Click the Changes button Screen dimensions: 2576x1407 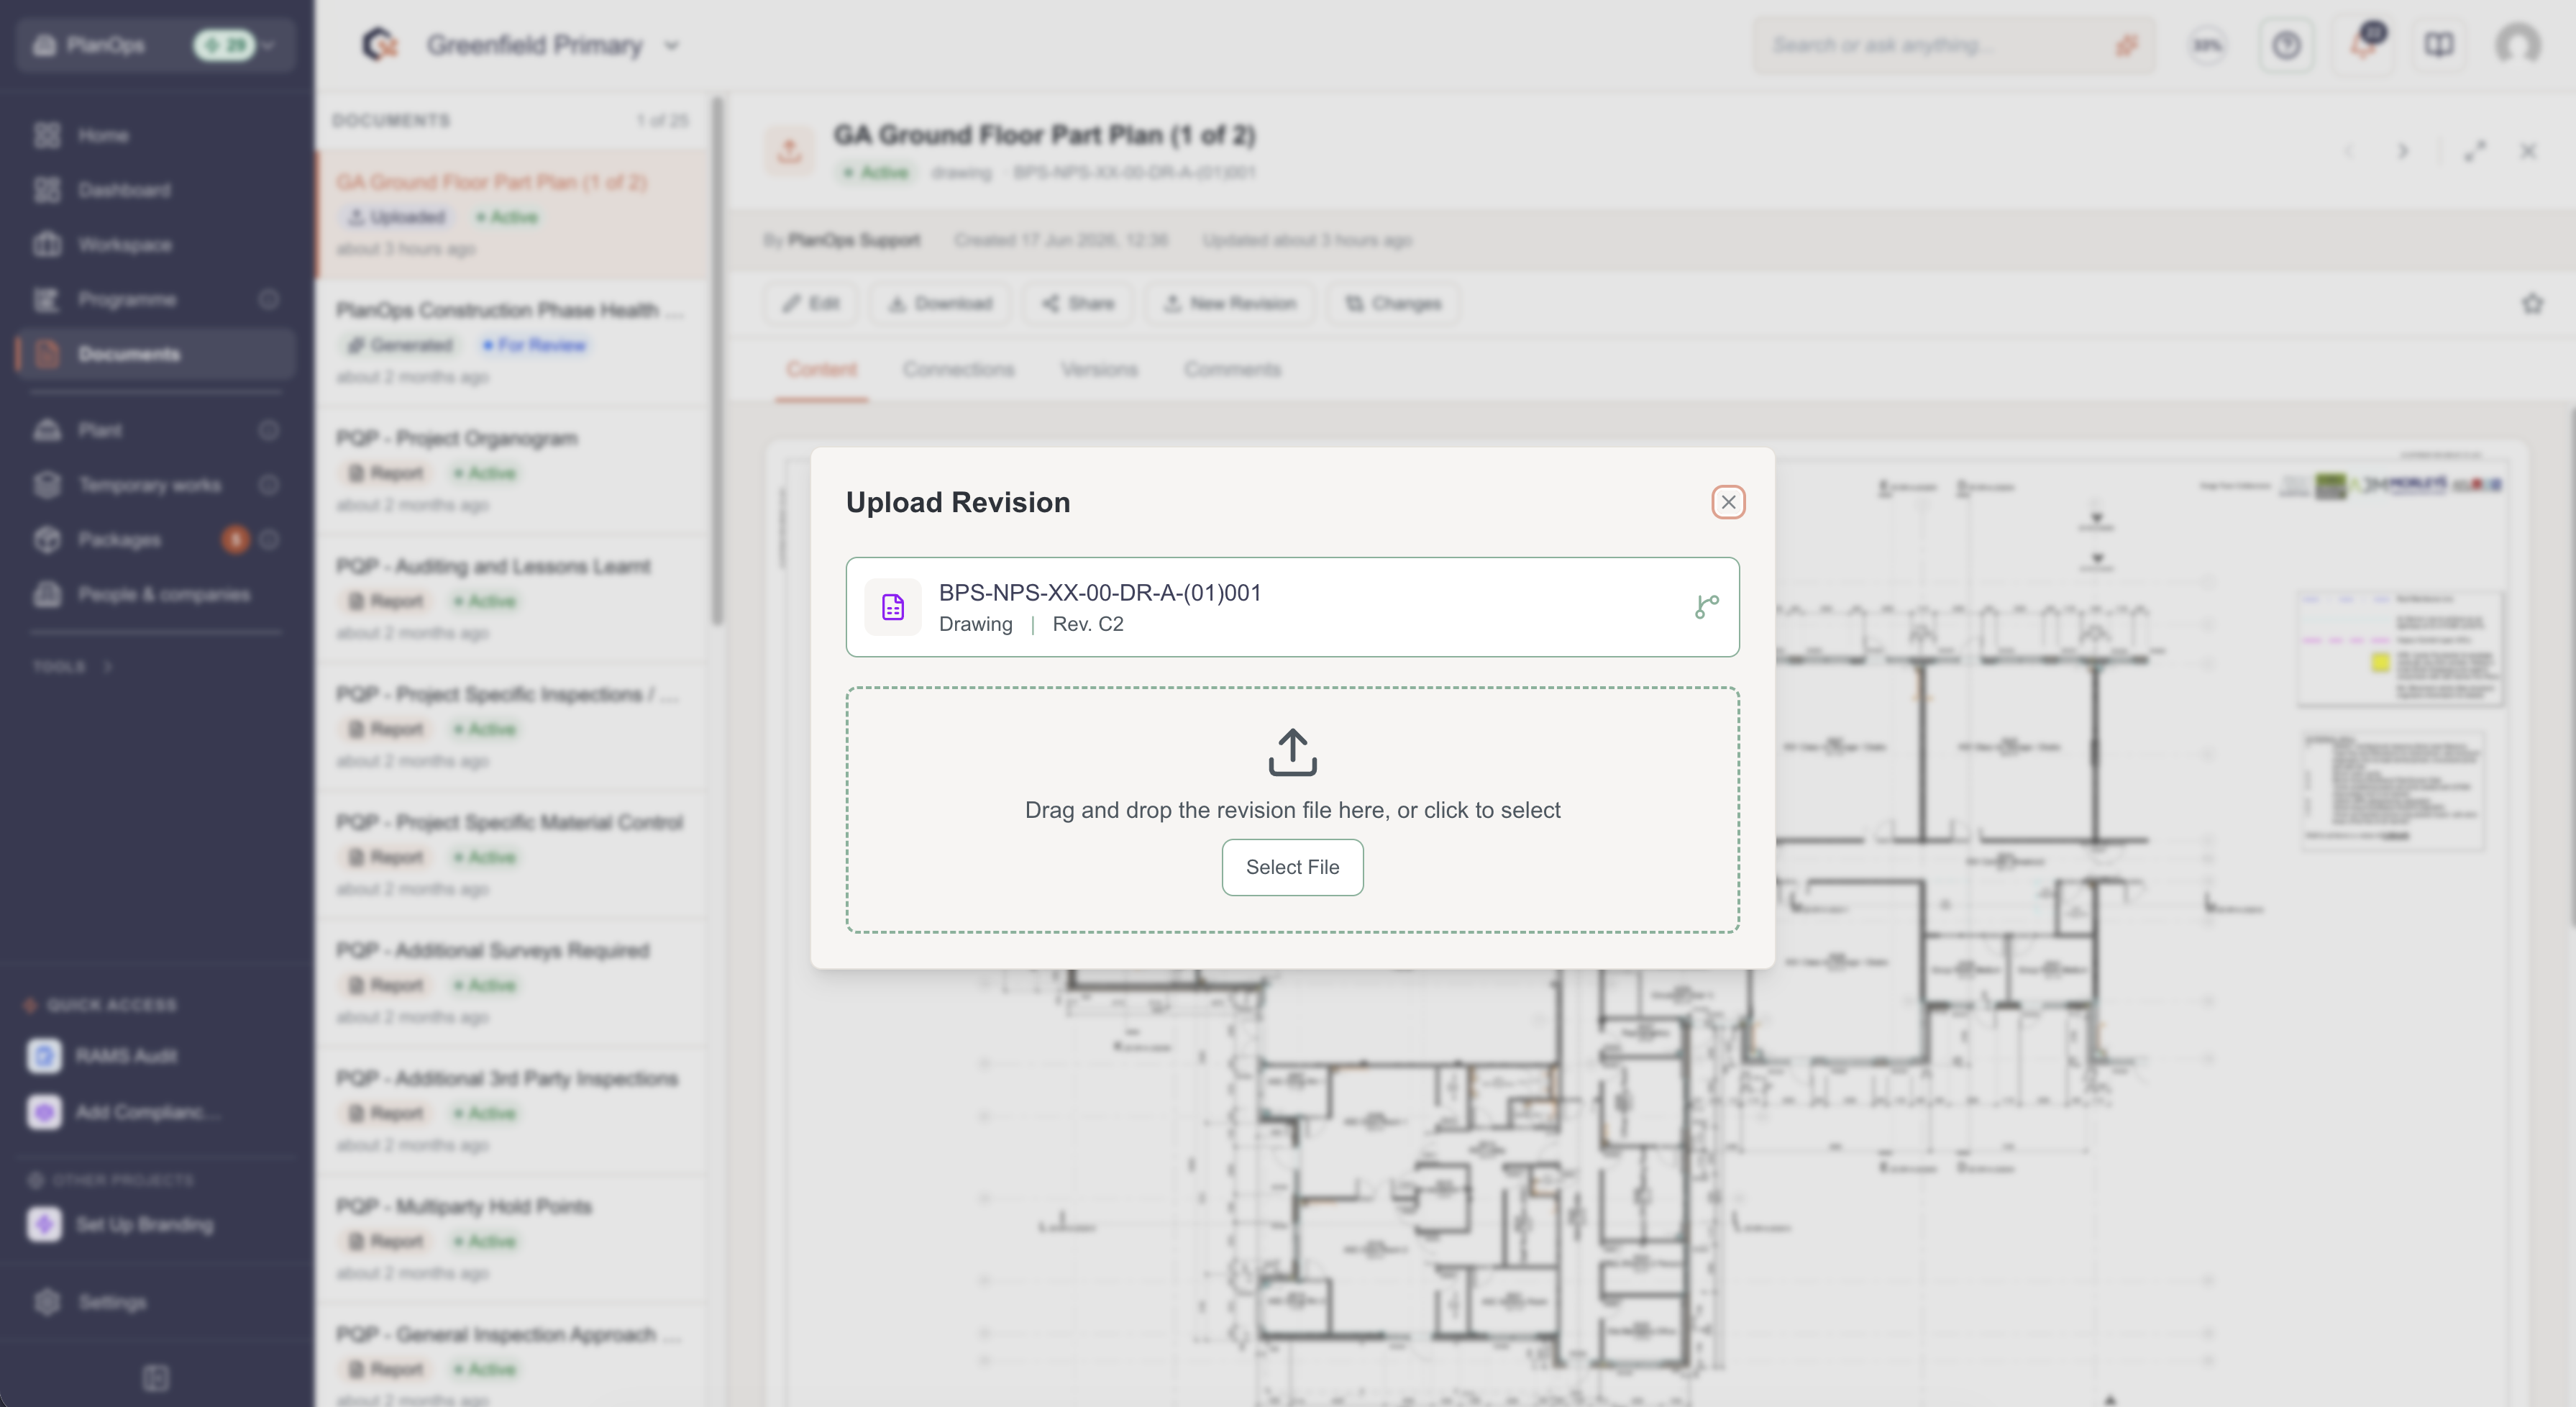pyautogui.click(x=1393, y=303)
